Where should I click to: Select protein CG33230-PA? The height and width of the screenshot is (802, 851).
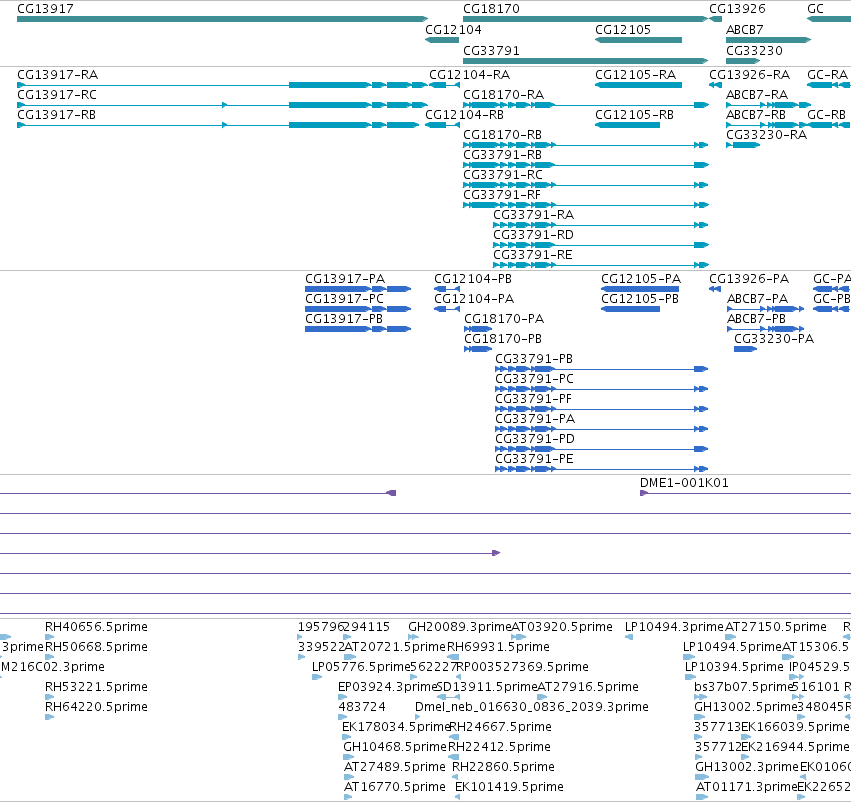745,349
